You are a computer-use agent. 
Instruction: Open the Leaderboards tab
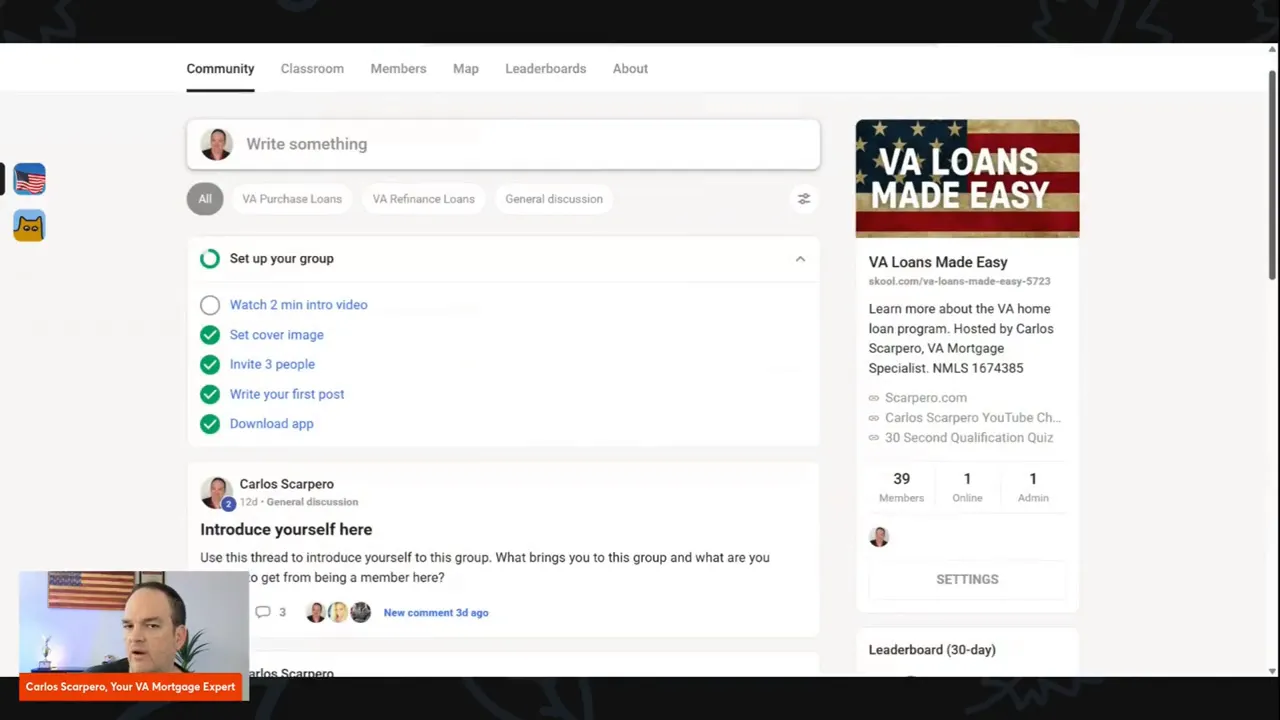point(545,68)
